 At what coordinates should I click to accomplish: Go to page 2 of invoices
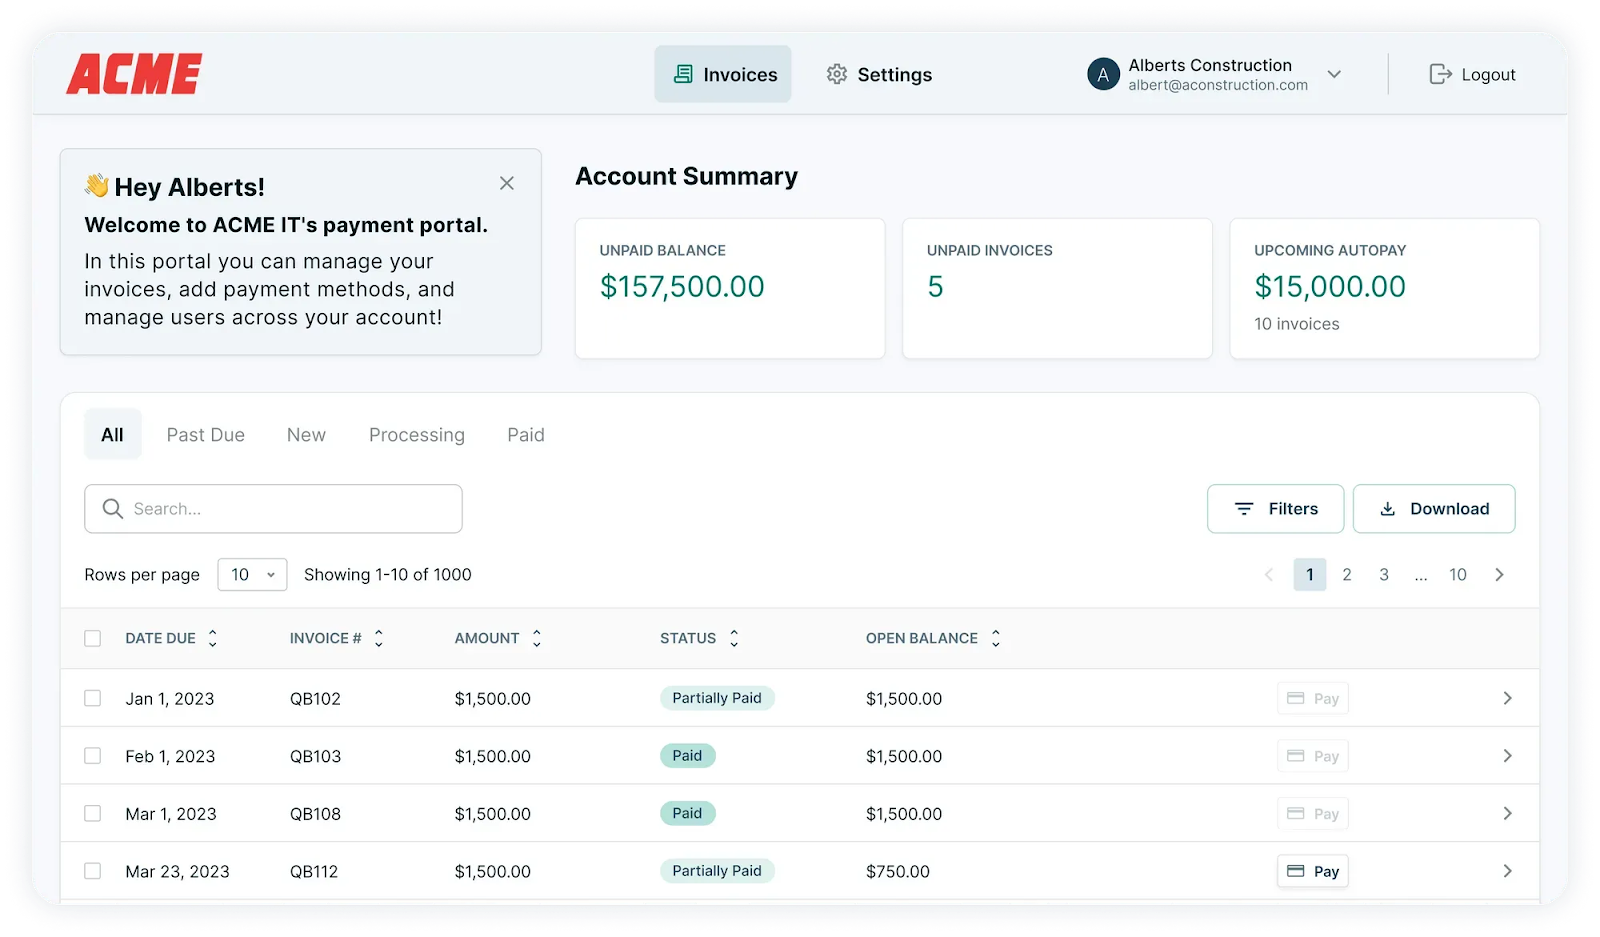coord(1346,574)
